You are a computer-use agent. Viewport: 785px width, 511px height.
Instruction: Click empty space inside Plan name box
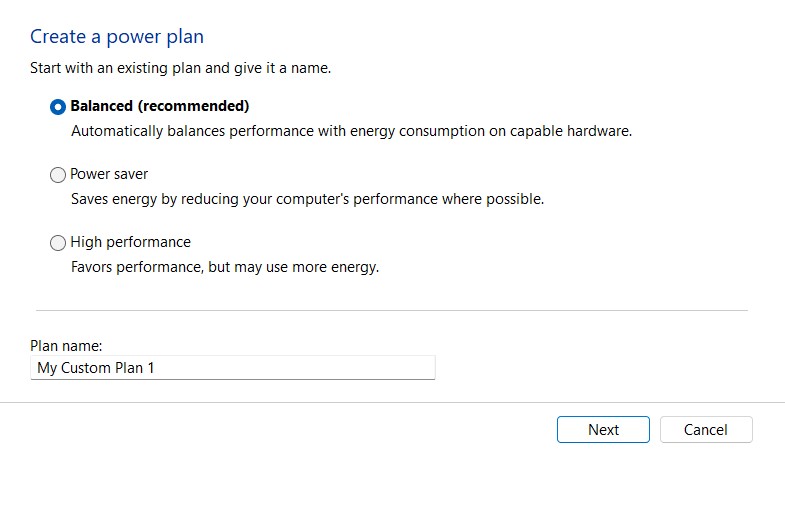coord(300,368)
